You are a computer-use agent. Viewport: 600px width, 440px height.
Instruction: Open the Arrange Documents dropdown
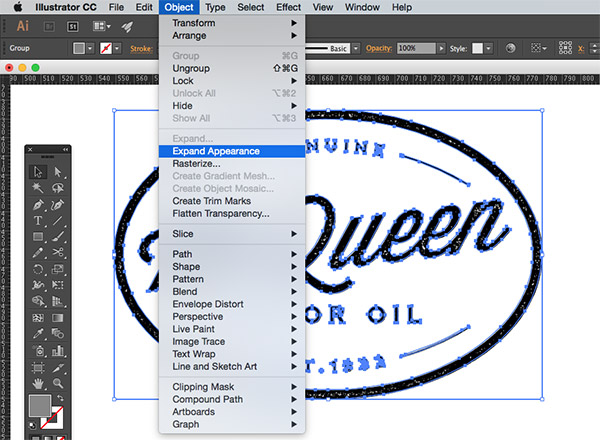point(102,26)
